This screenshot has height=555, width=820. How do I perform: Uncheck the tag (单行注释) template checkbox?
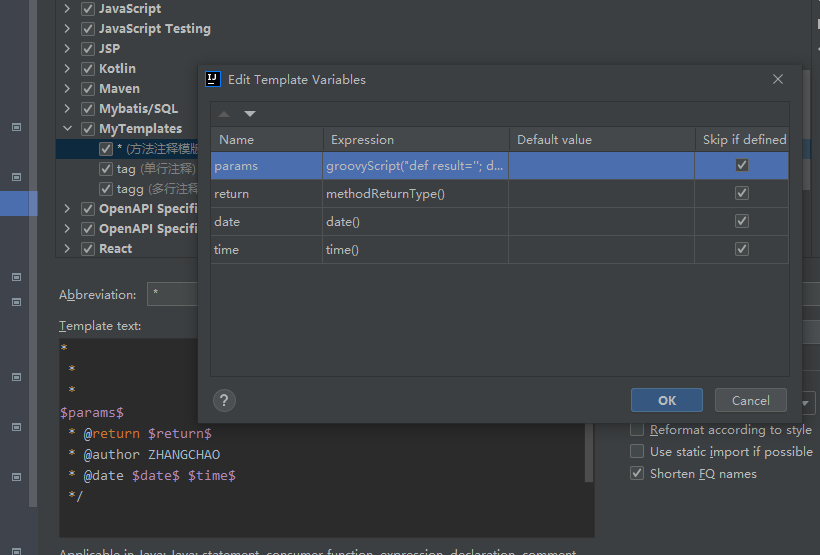[x=106, y=169]
